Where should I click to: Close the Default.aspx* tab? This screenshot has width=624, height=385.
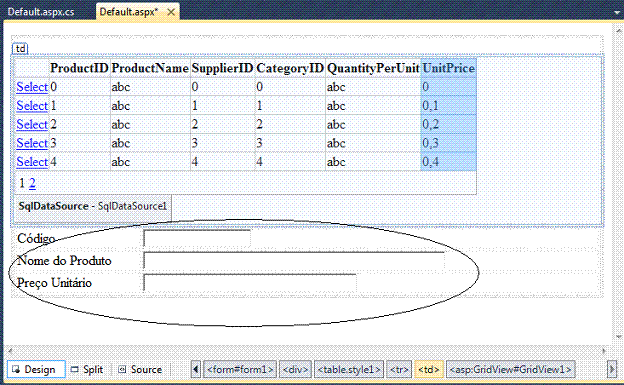pyautogui.click(x=171, y=12)
